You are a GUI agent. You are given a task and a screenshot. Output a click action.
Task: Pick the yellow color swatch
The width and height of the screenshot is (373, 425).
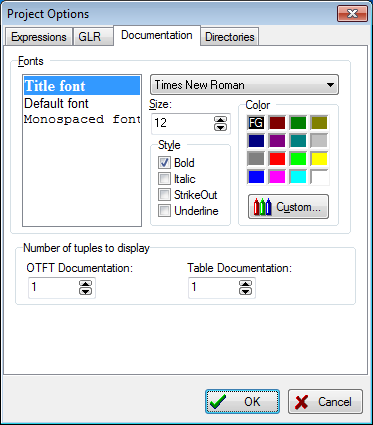[319, 159]
